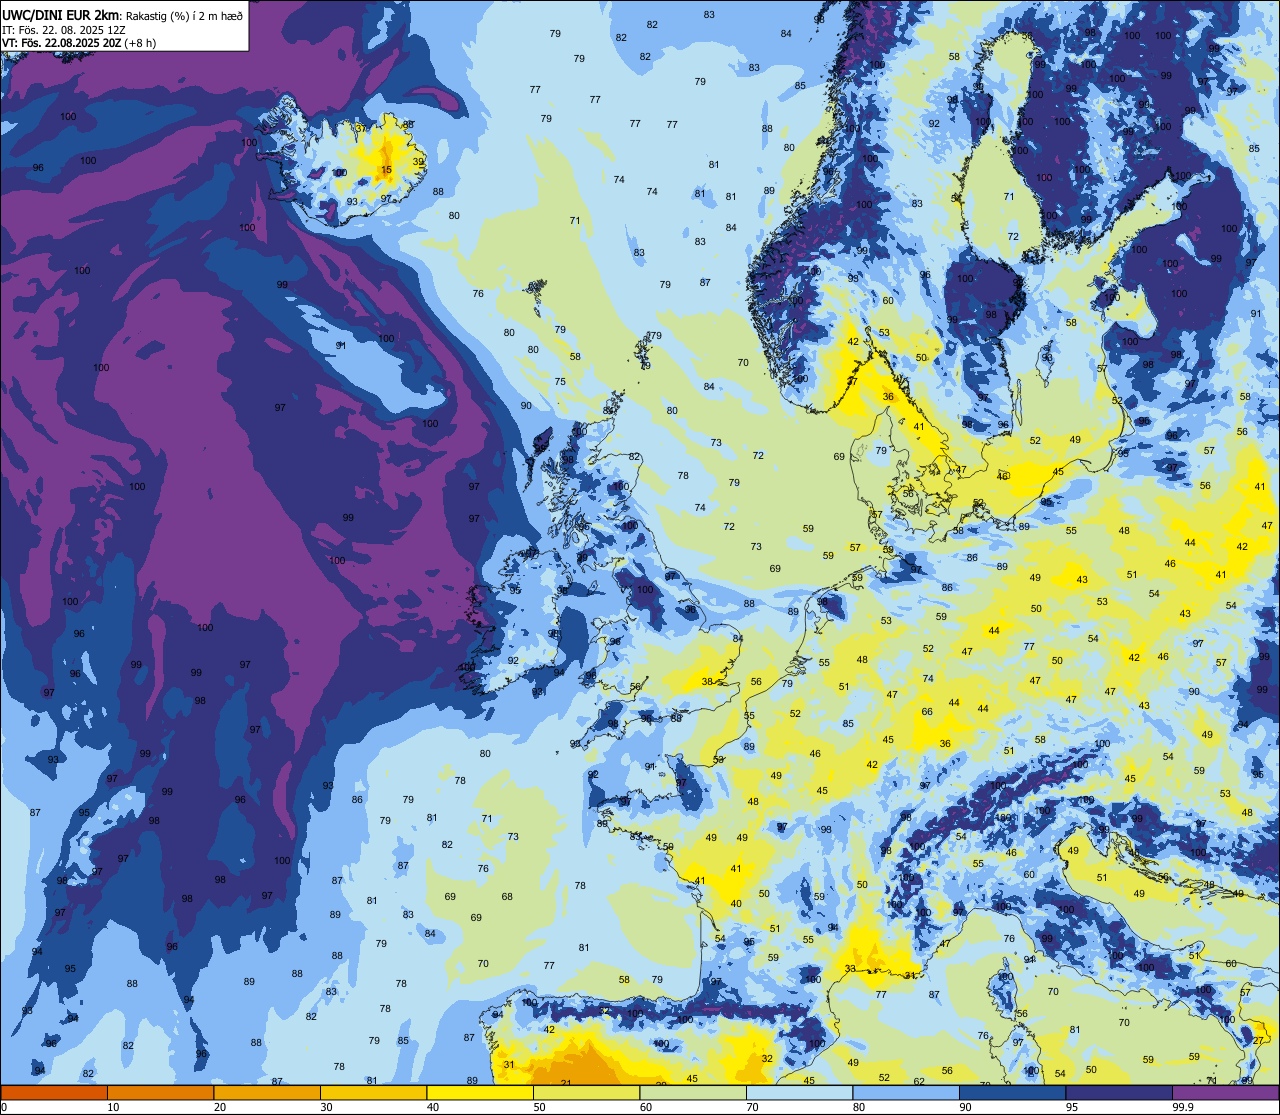Screen dimensions: 1280x1115
Task: Click the '99.9' legend tick label
Action: pyautogui.click(x=1184, y=1107)
